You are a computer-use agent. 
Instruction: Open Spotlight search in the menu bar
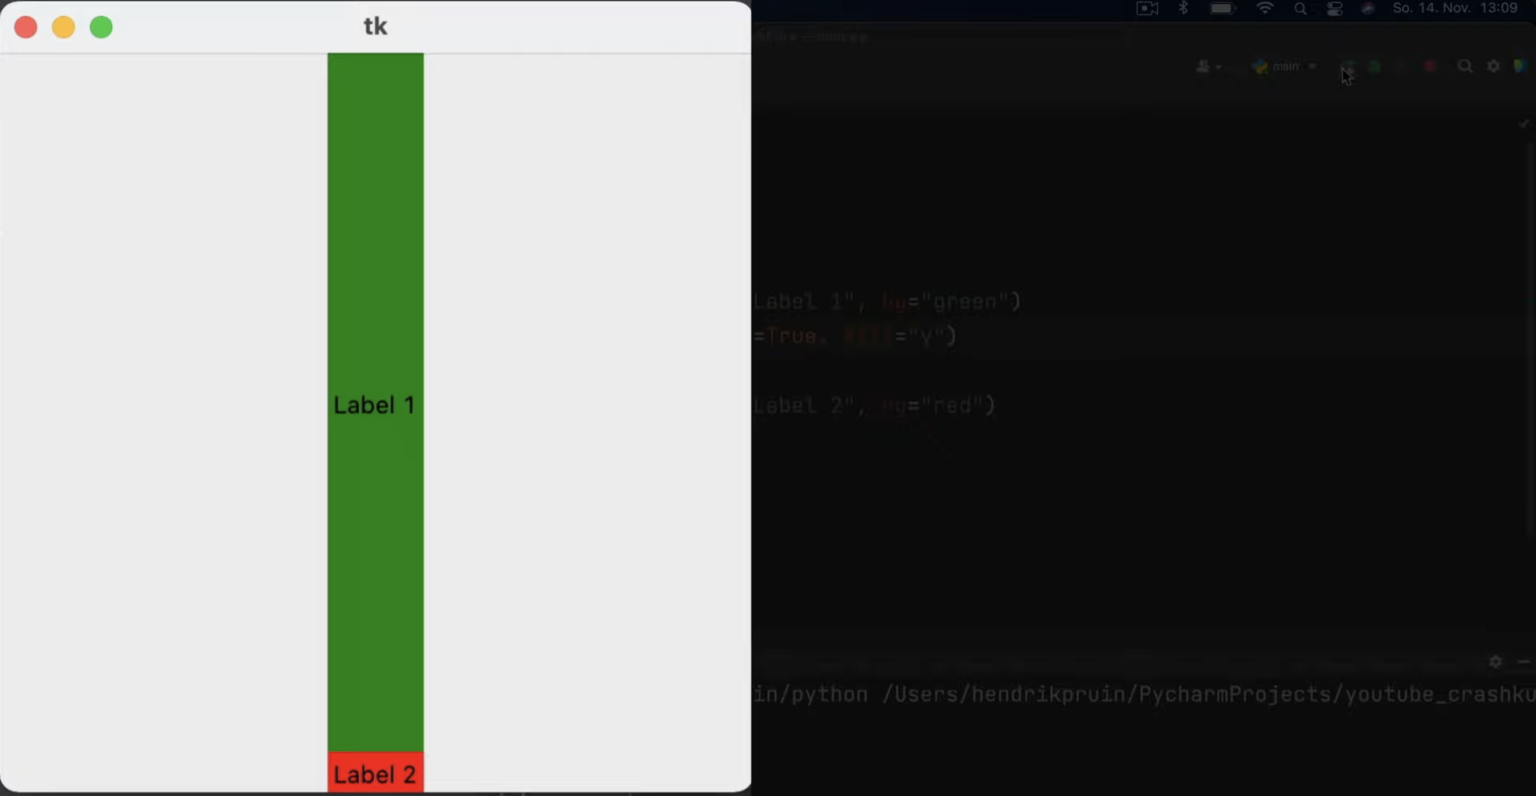coord(1300,8)
